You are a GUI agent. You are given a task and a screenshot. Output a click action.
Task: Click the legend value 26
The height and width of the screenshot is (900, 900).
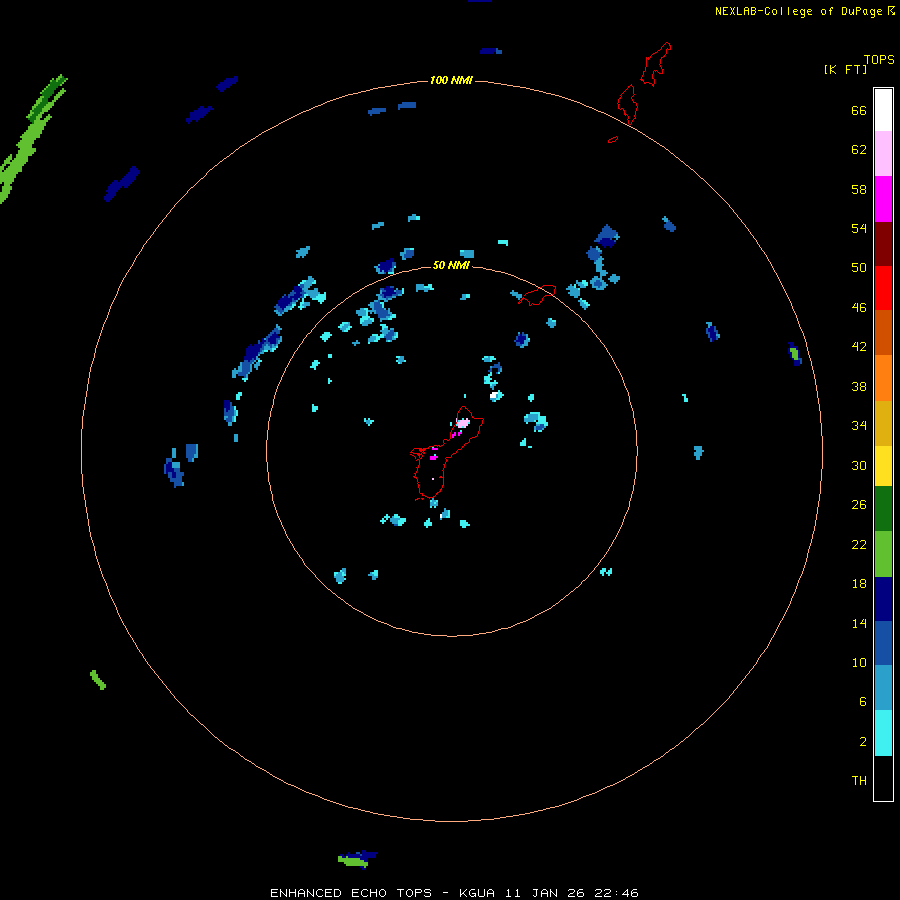(x=859, y=505)
